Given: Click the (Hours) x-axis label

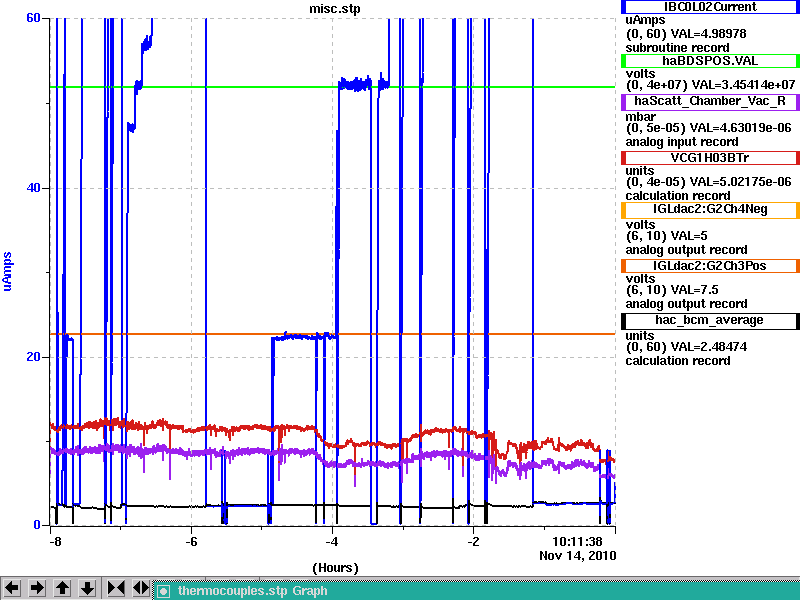Looking at the screenshot, I should (335, 568).
